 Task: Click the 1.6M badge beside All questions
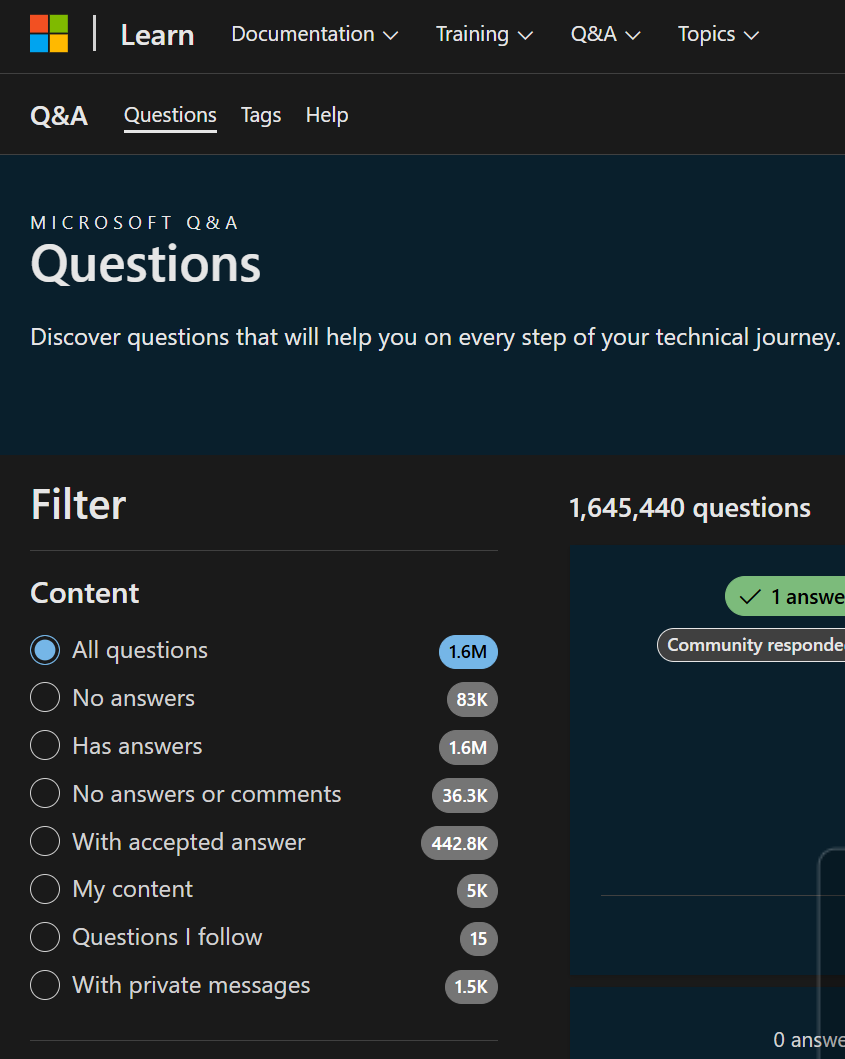click(x=468, y=652)
